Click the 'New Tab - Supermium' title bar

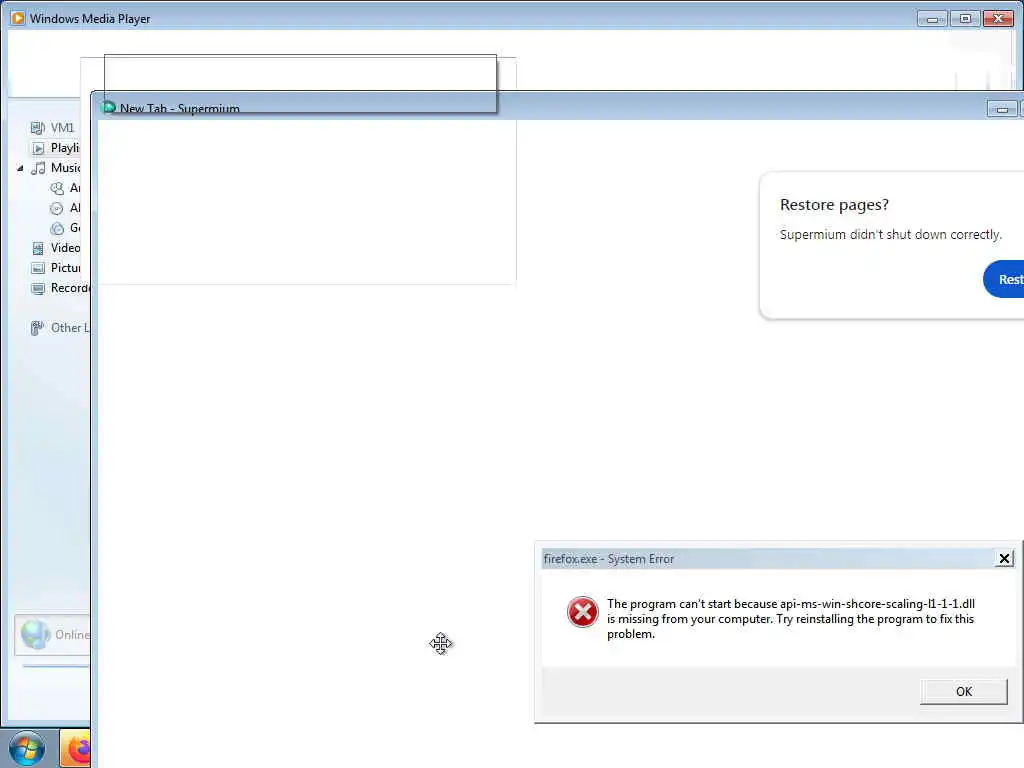555,108
